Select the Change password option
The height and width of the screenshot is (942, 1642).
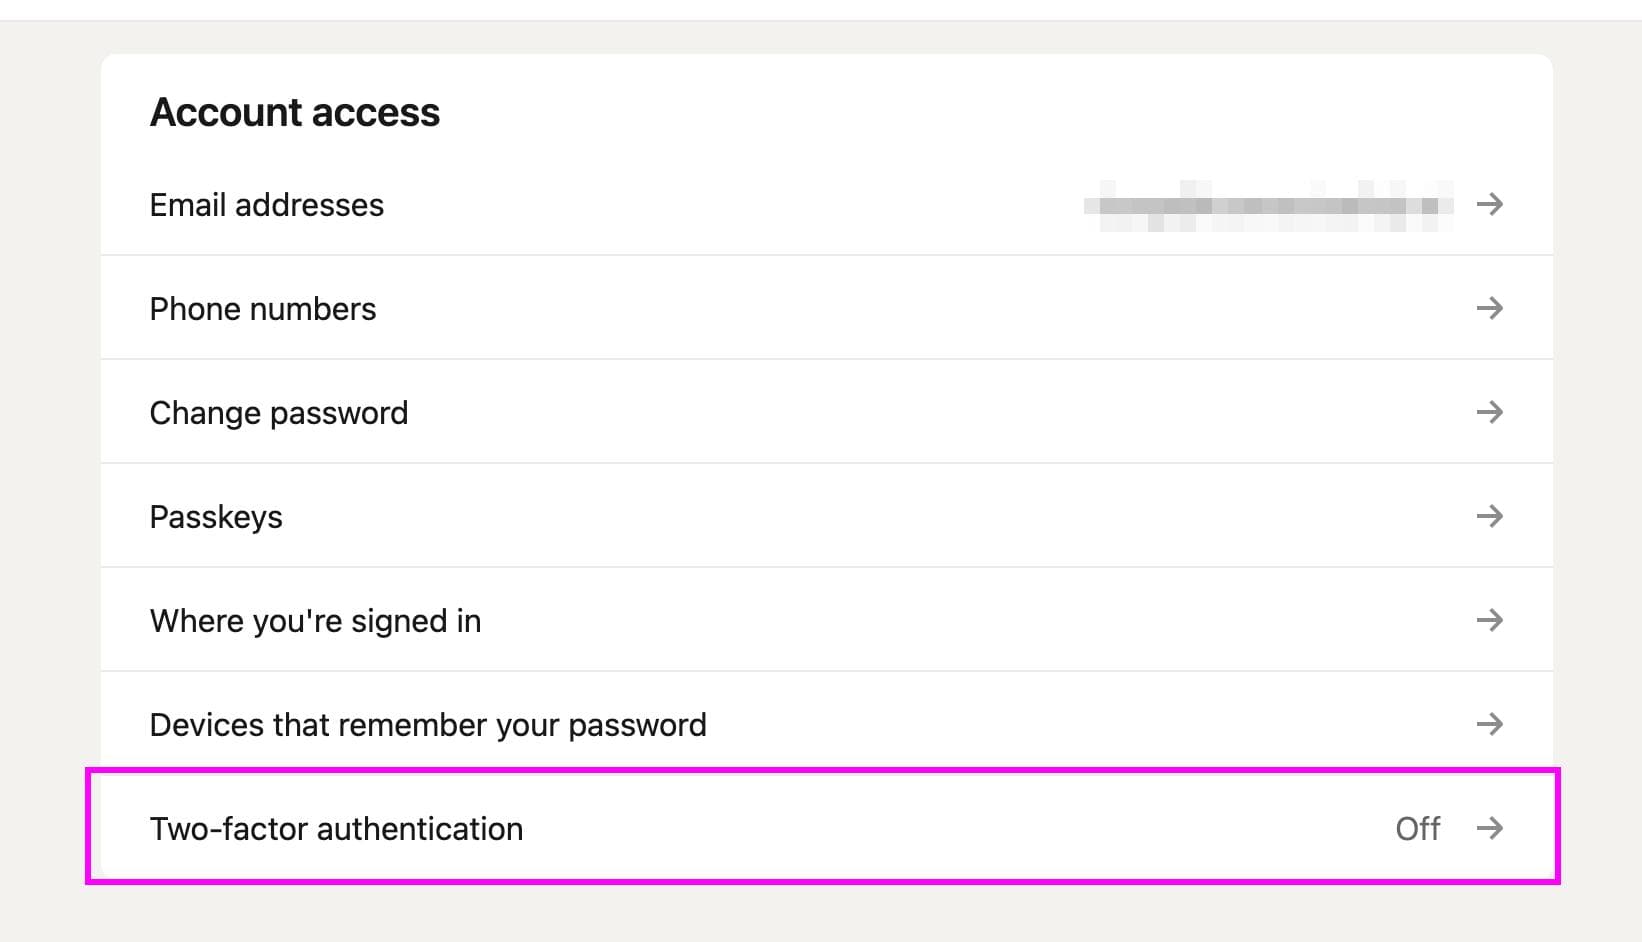(278, 411)
